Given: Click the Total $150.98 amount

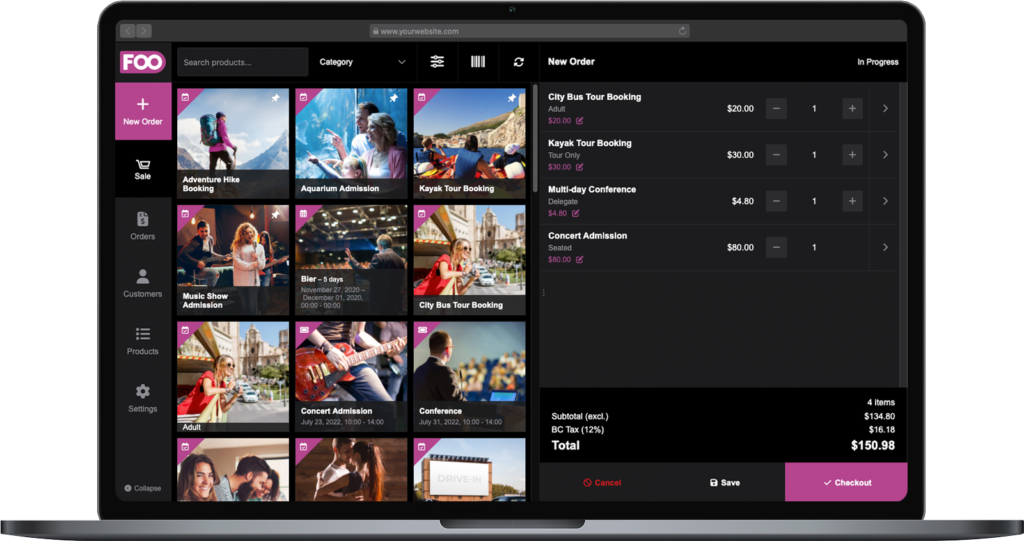Looking at the screenshot, I should (872, 446).
